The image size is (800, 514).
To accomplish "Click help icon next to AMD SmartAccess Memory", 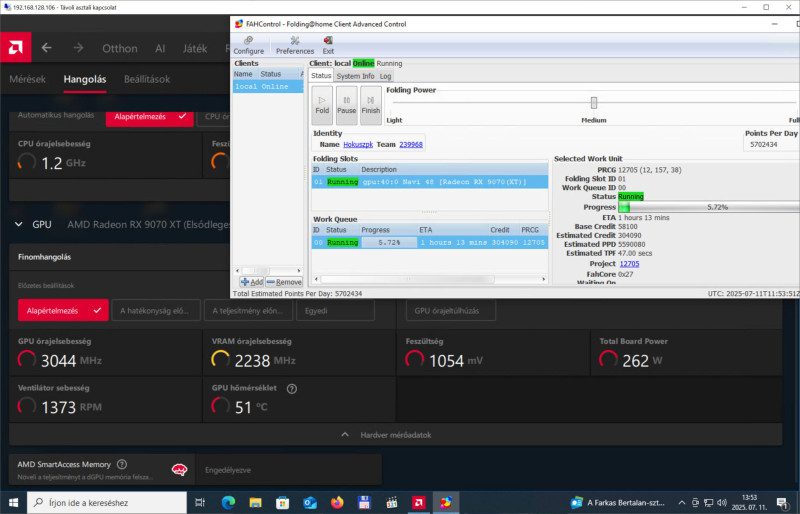I will (x=122, y=464).
